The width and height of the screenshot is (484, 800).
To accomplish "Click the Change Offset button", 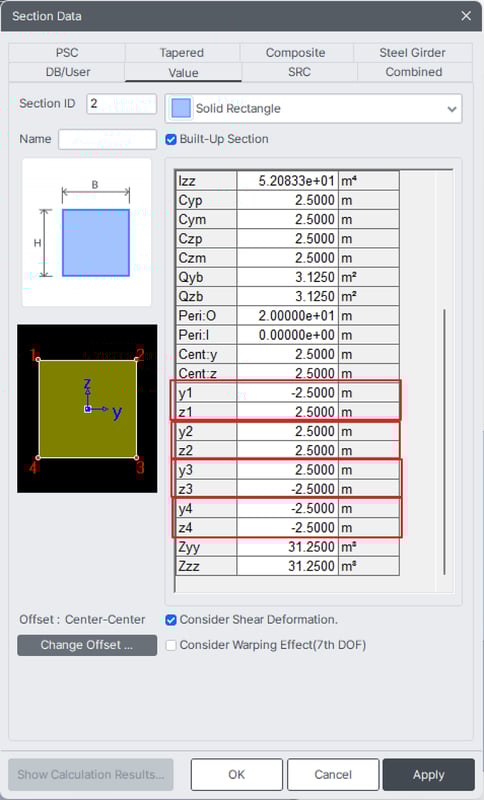I will click(87, 645).
